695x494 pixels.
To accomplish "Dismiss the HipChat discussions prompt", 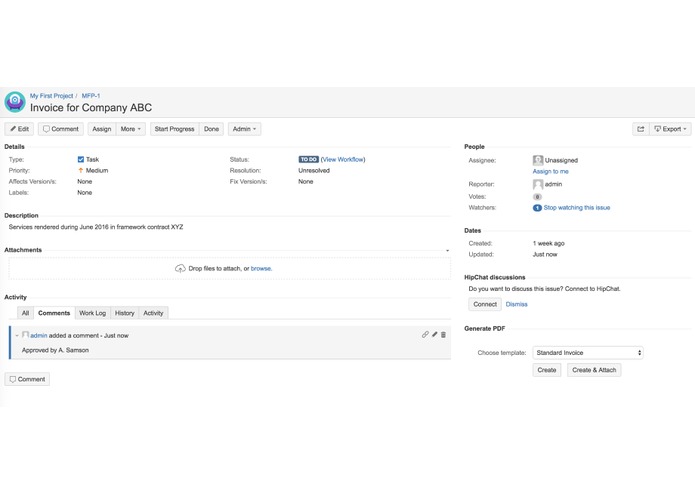I will [x=516, y=304].
